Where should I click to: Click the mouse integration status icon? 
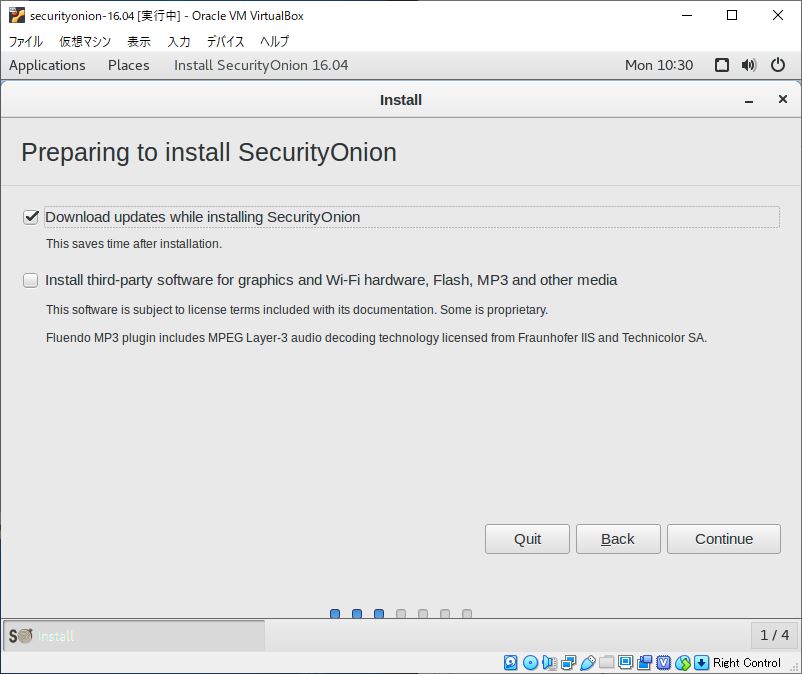pos(683,663)
